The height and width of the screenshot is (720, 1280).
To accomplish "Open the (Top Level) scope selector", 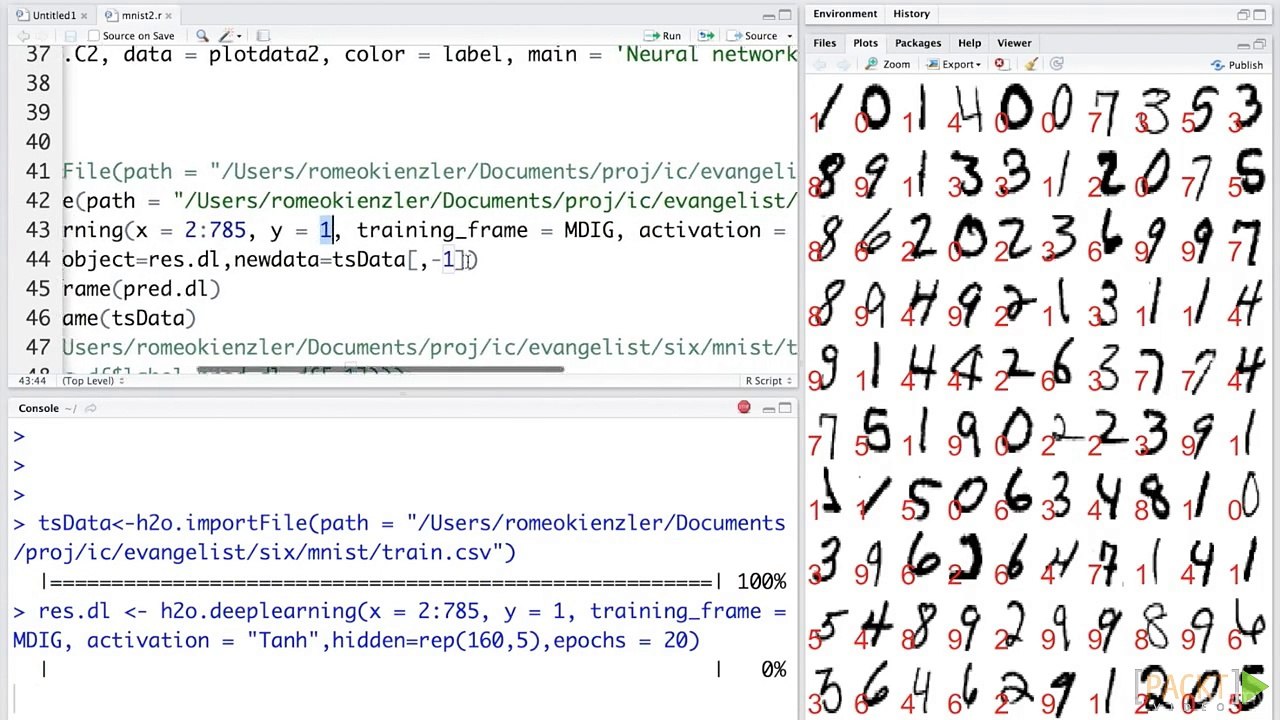I will [x=92, y=381].
